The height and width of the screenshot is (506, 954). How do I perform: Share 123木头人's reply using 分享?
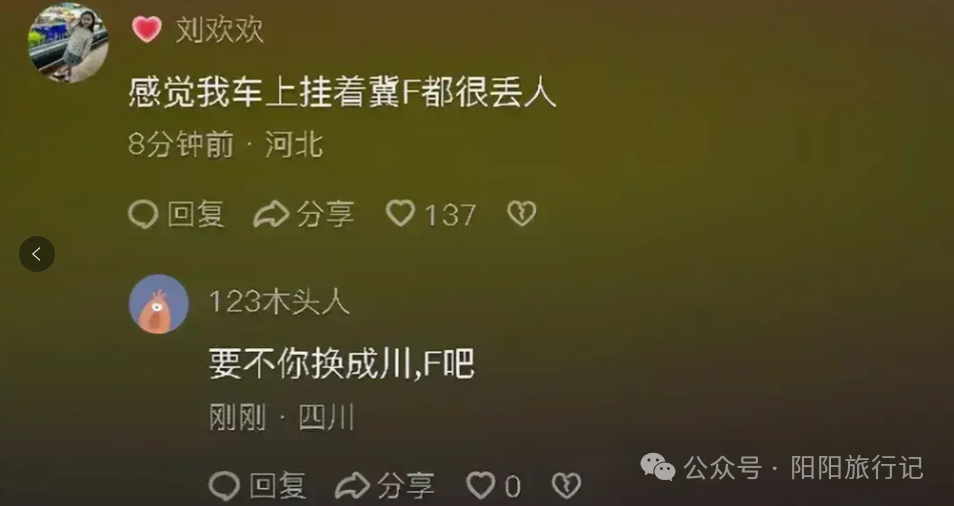click(406, 486)
